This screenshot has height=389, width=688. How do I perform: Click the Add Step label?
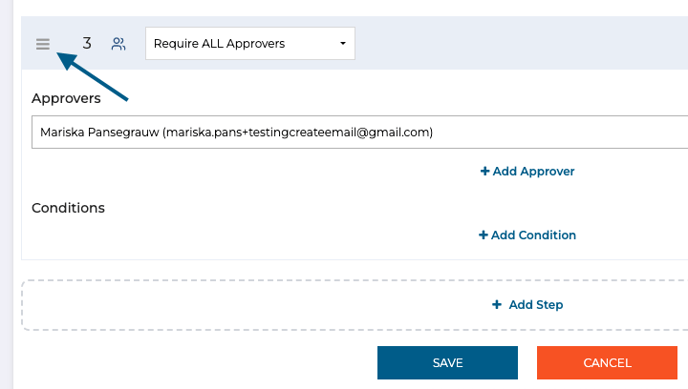click(536, 304)
